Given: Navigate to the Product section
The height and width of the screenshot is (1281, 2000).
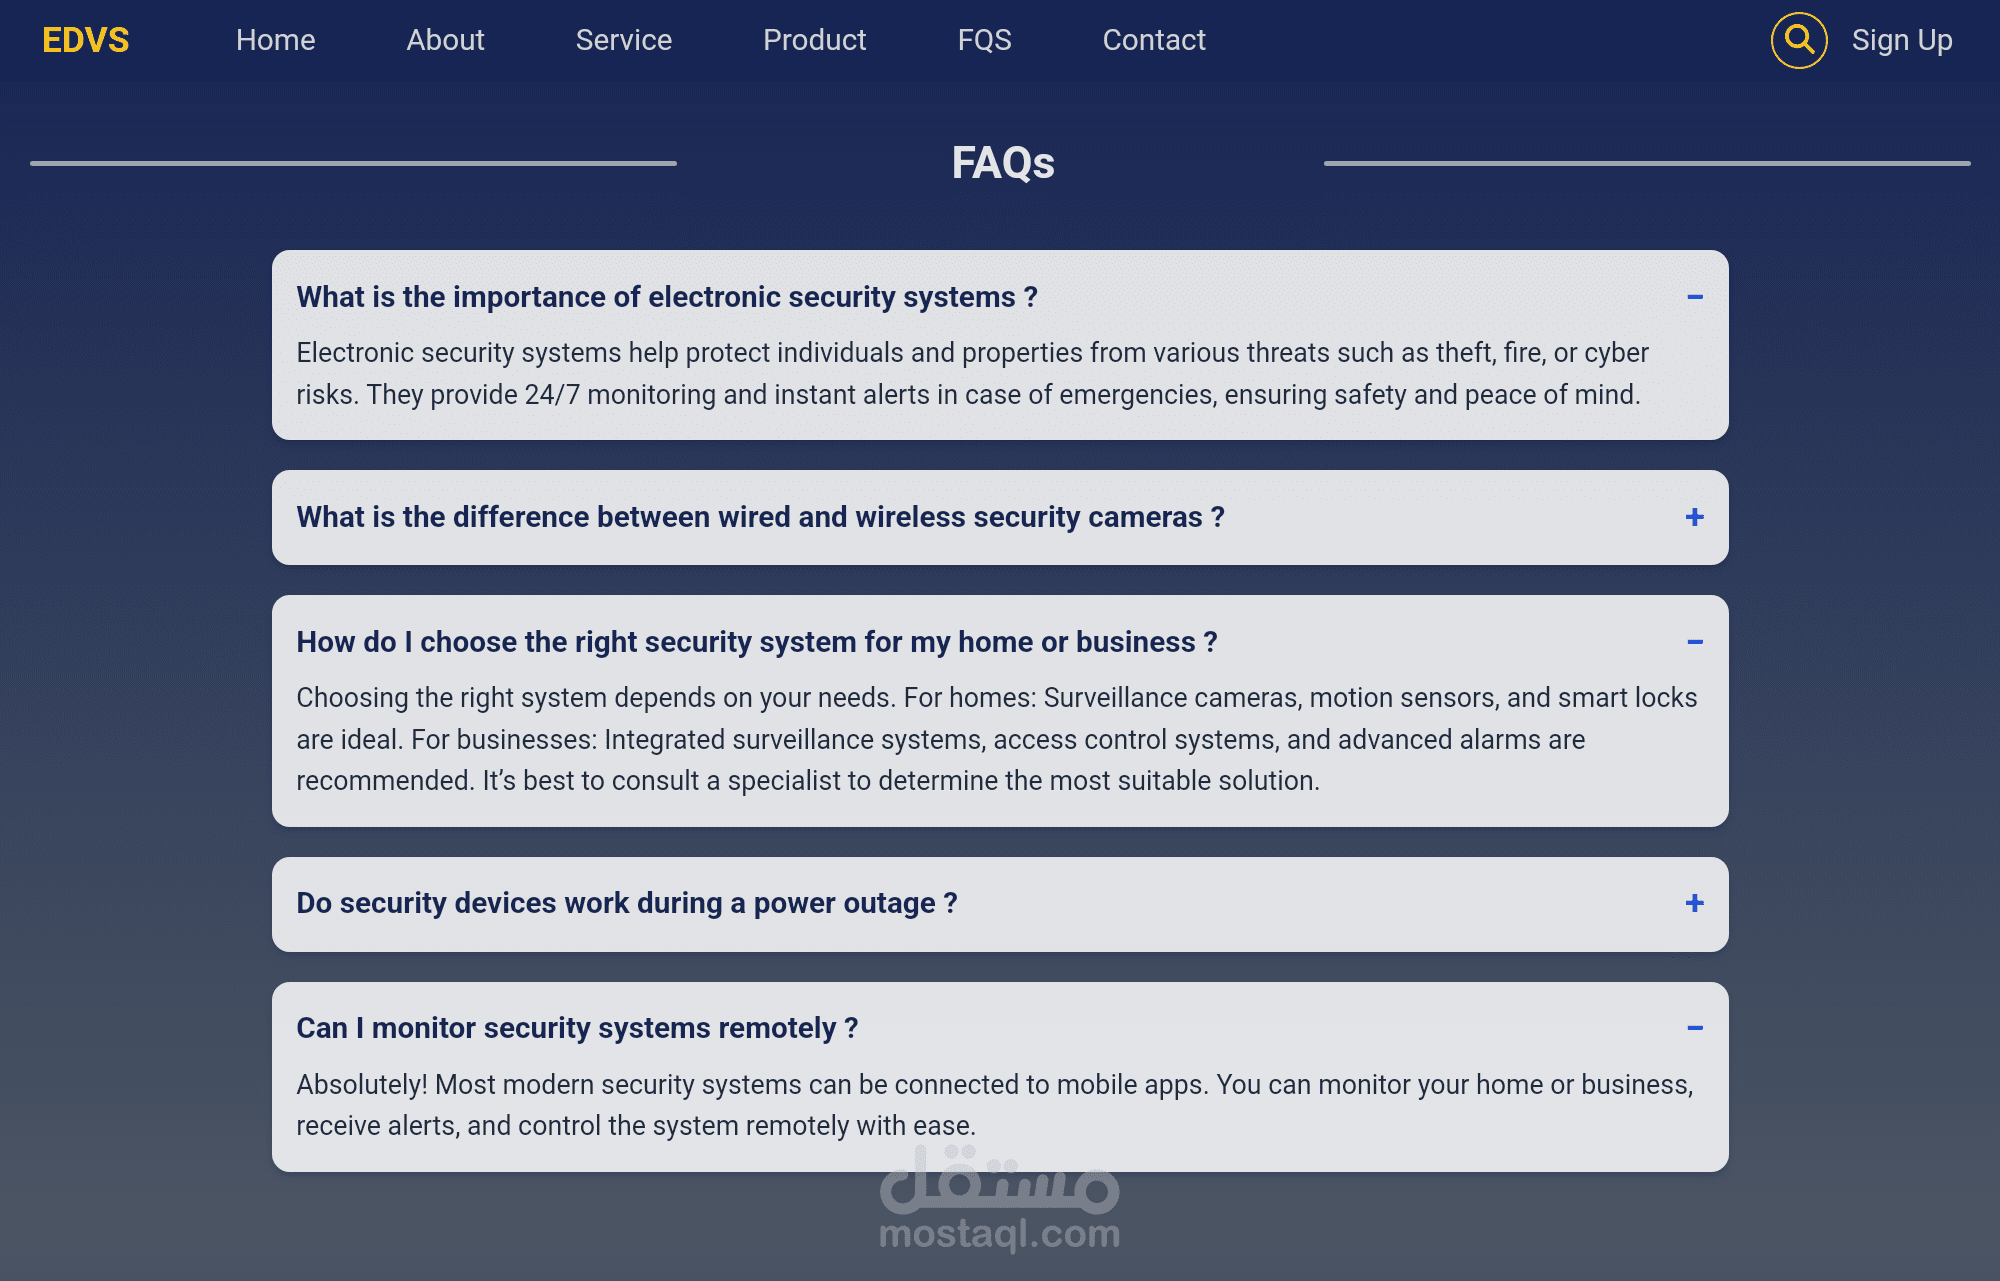Looking at the screenshot, I should coord(814,40).
